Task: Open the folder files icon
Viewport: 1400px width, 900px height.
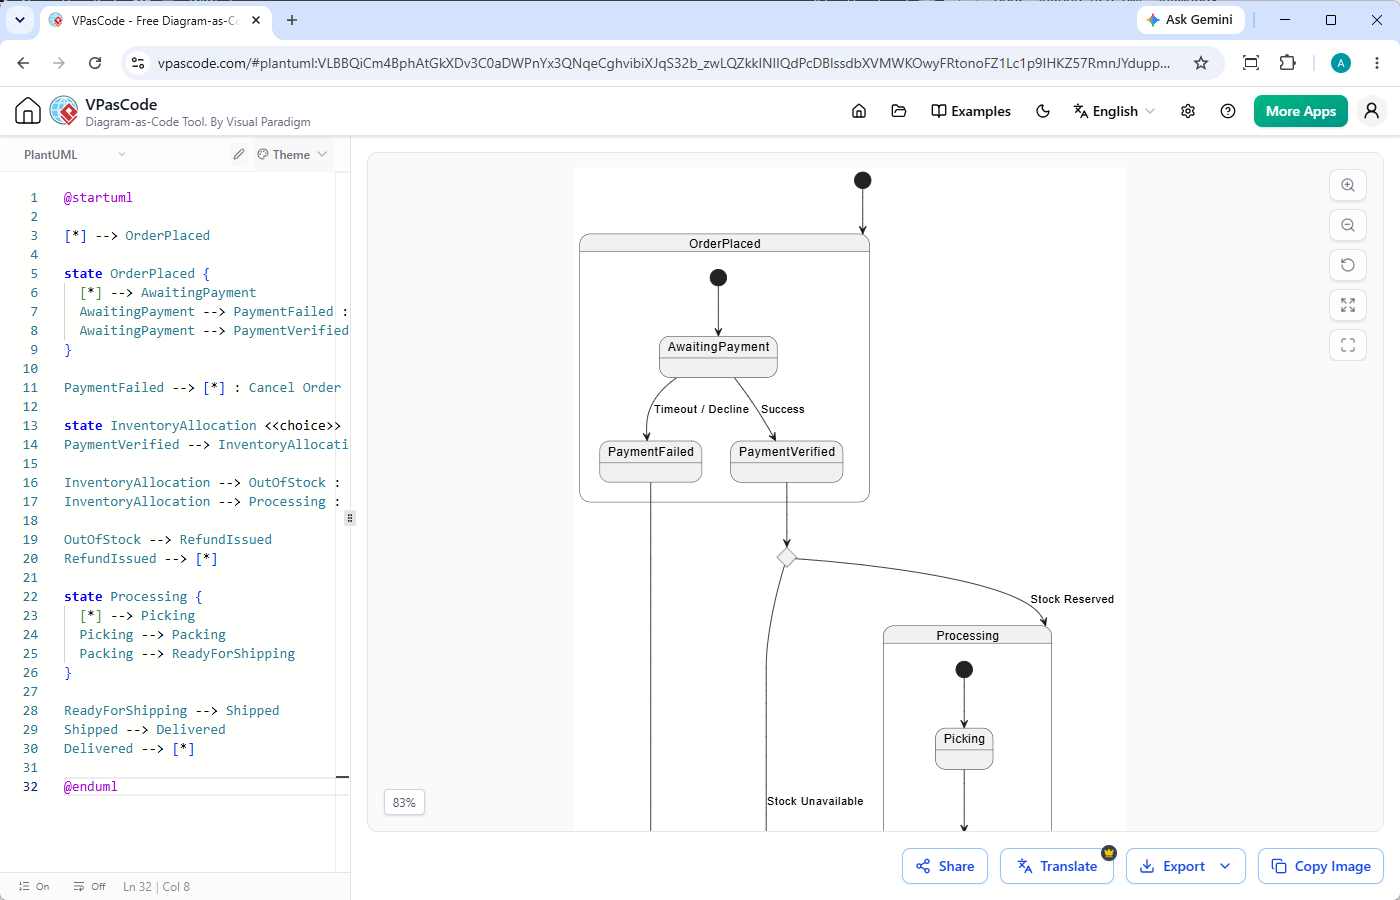Action: tap(899, 111)
